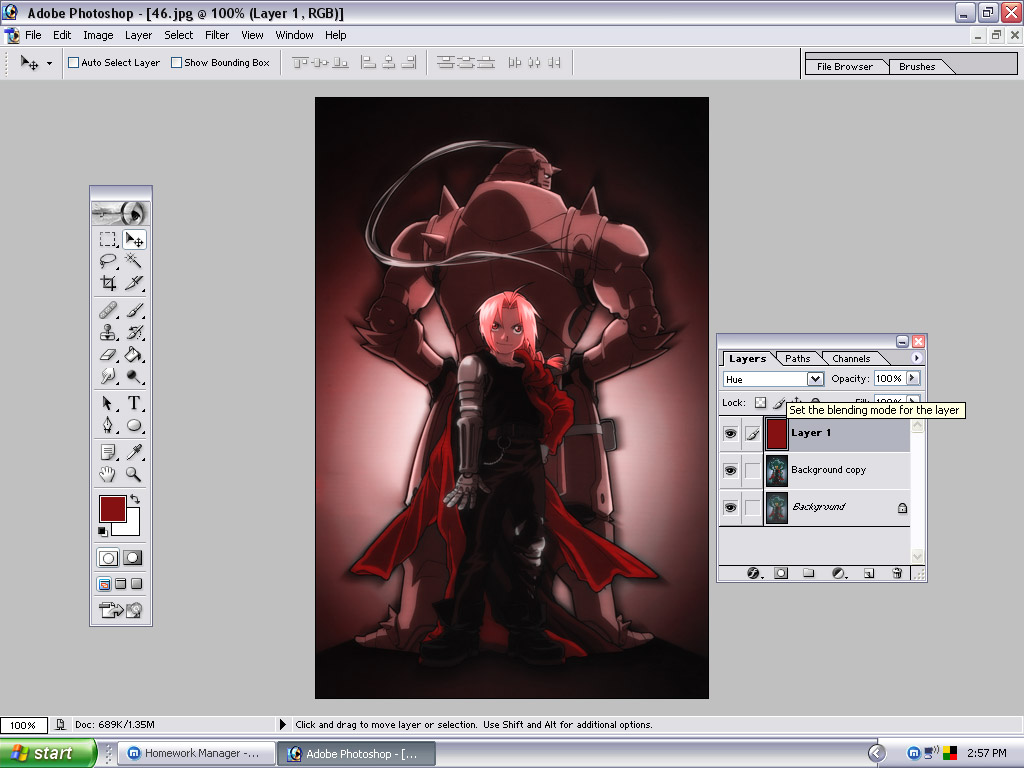Select the Zoom tool
This screenshot has width=1024, height=768.
[134, 474]
